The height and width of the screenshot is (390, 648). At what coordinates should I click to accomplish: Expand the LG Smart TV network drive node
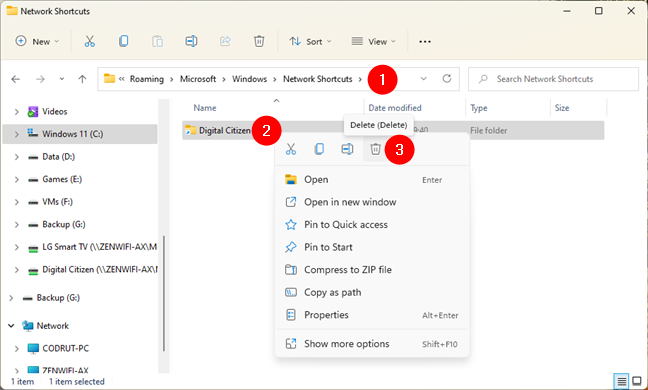pos(17,247)
